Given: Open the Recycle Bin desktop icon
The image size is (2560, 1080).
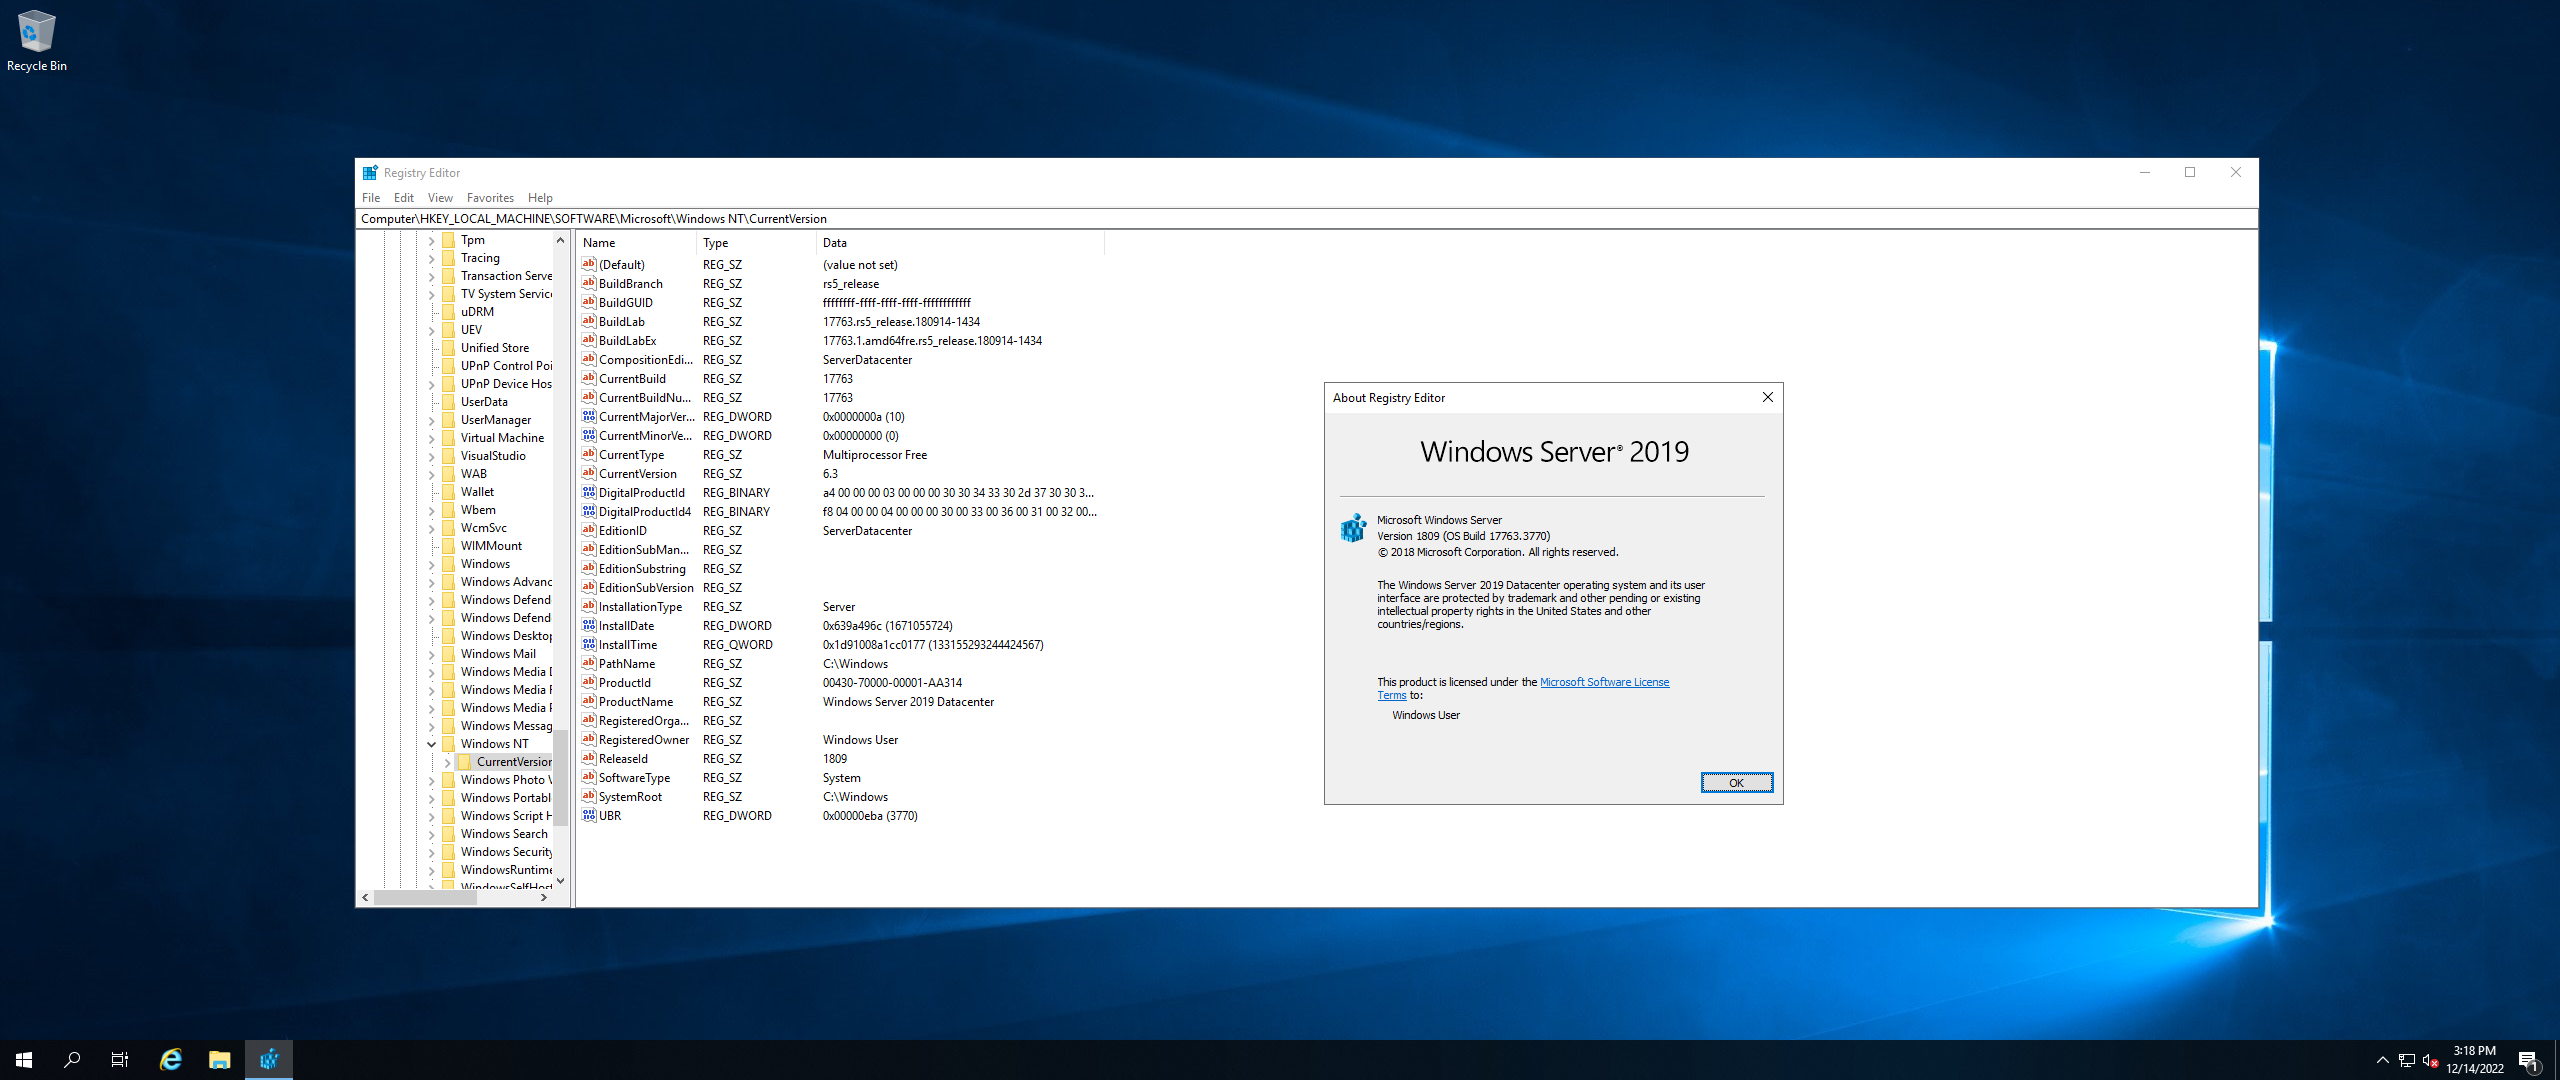Looking at the screenshot, I should tap(37, 41).
